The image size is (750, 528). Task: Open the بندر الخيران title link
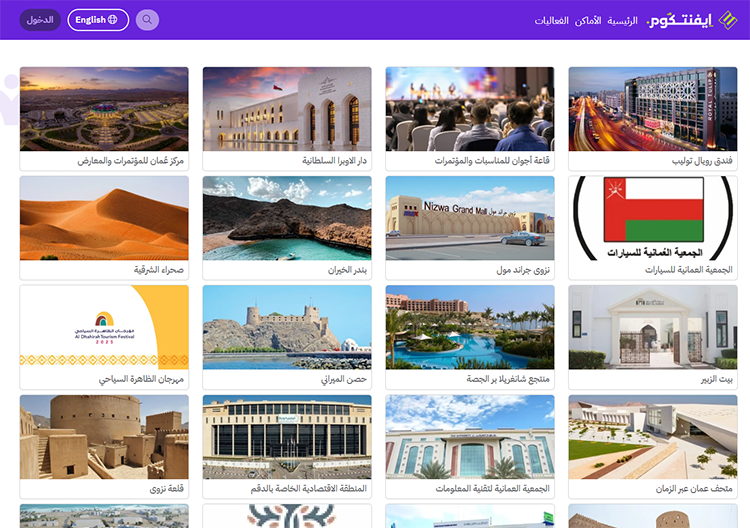[x=347, y=270]
